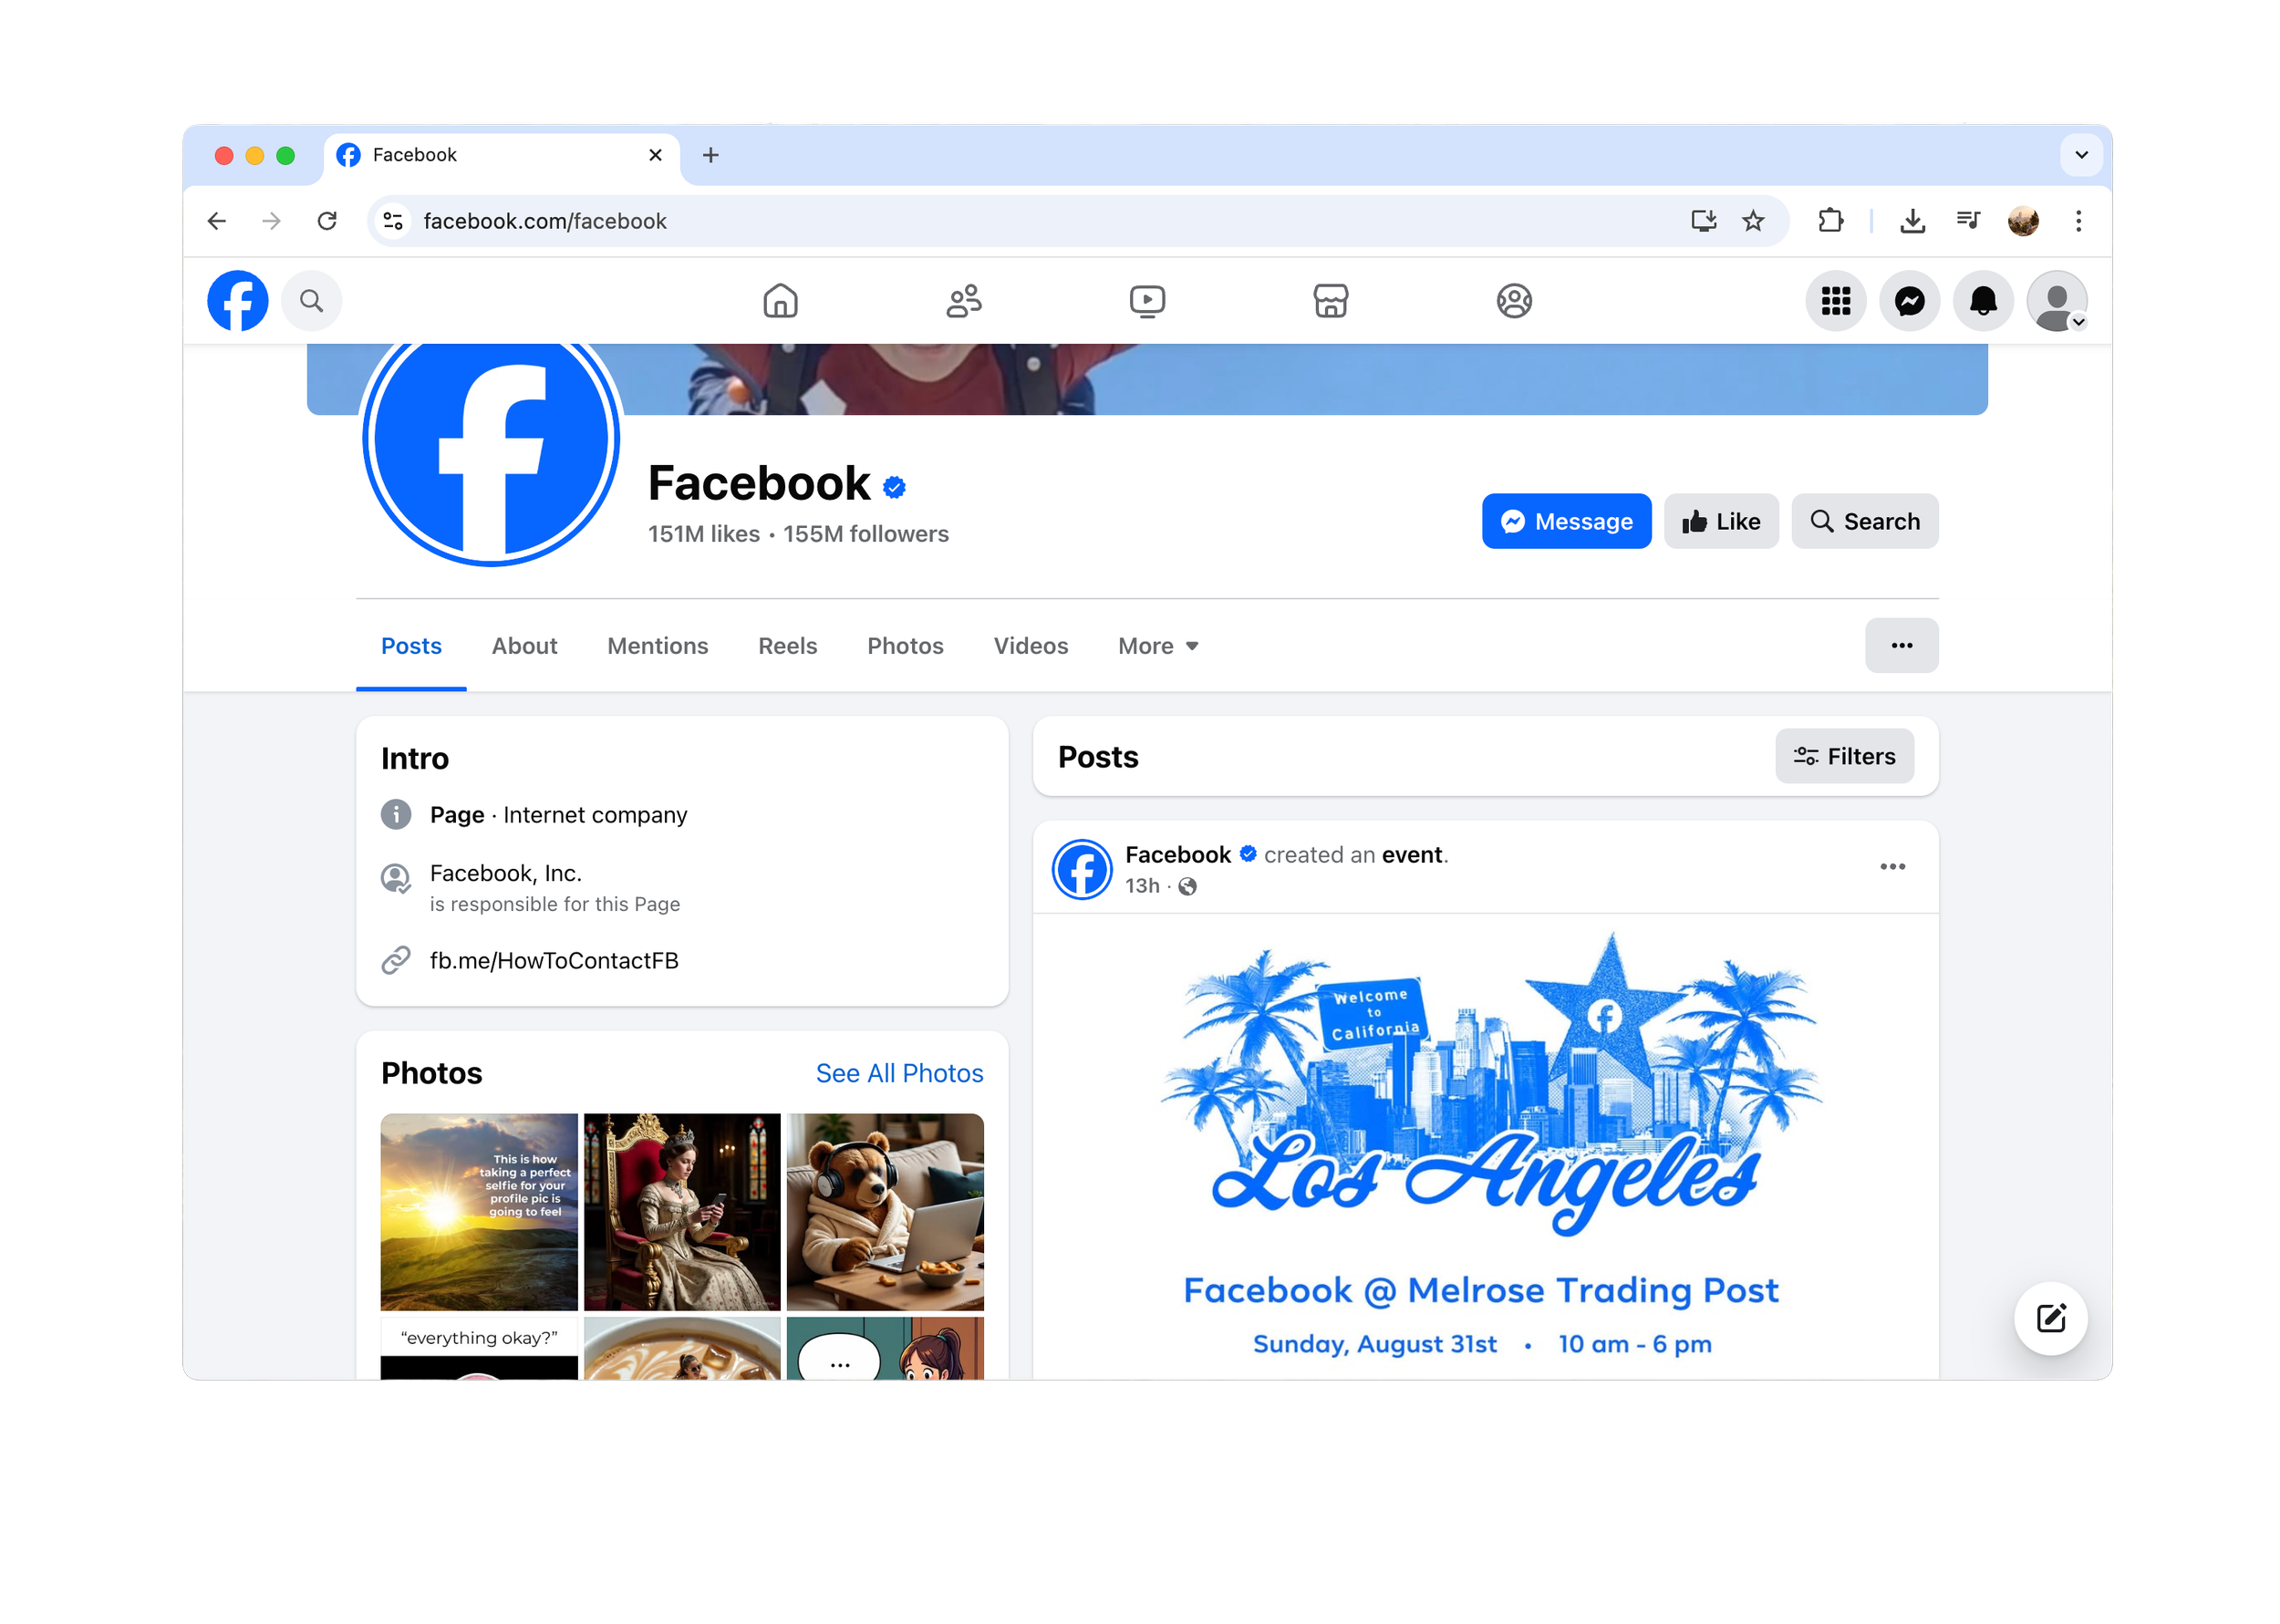Open the See All Photos link
This screenshot has width=2280, height=1624.
coord(900,1073)
